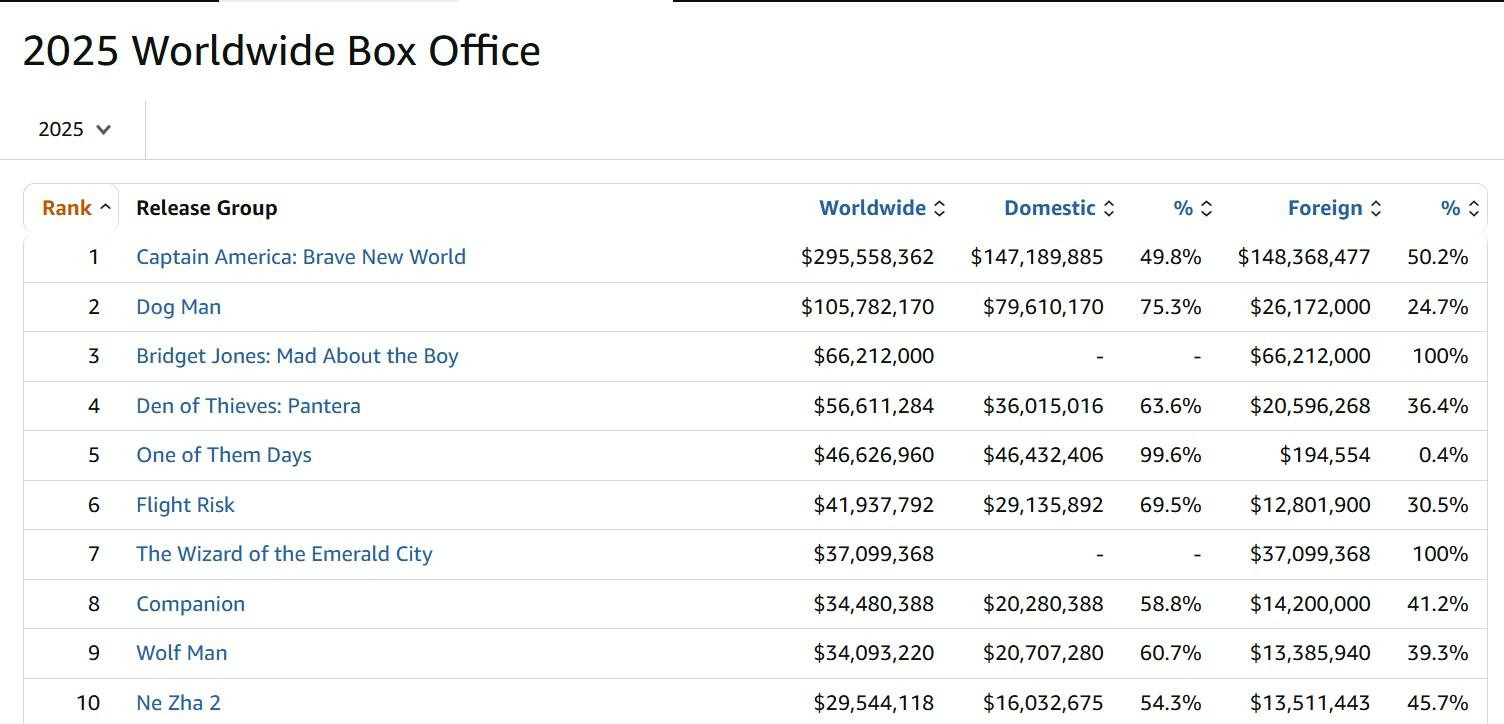Sort by domestic percentage column

pyautogui.click(x=1193, y=208)
